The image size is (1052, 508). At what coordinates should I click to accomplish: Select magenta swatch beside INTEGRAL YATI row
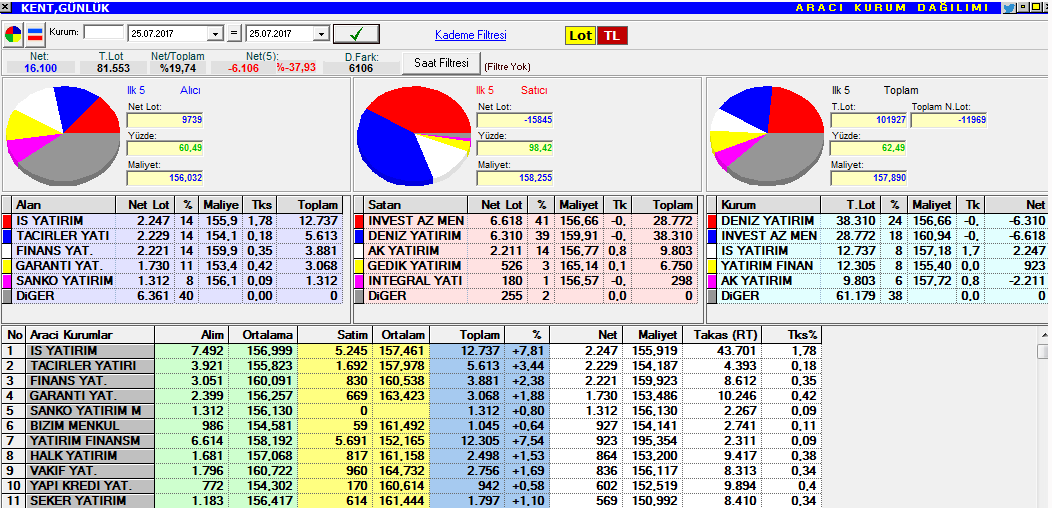pos(359,280)
